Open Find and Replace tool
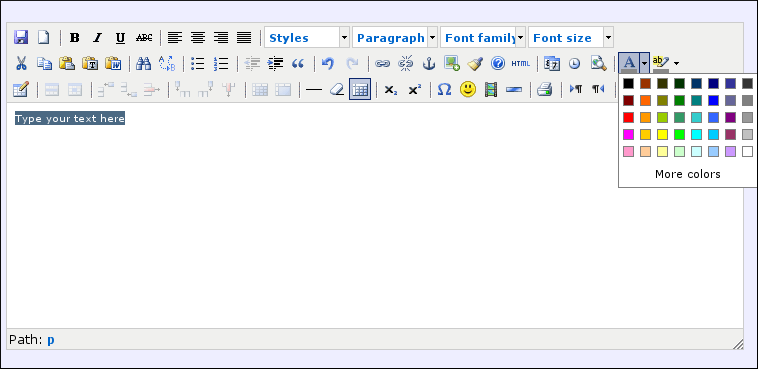758x369 pixels. 167,63
